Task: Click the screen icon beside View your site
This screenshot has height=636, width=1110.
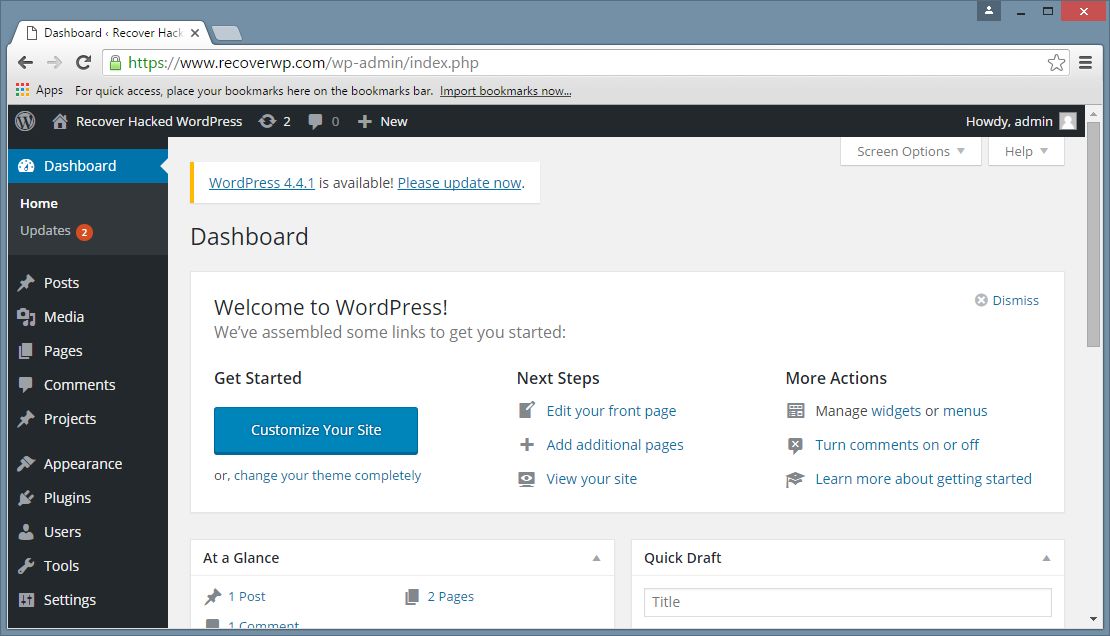Action: pyautogui.click(x=527, y=479)
